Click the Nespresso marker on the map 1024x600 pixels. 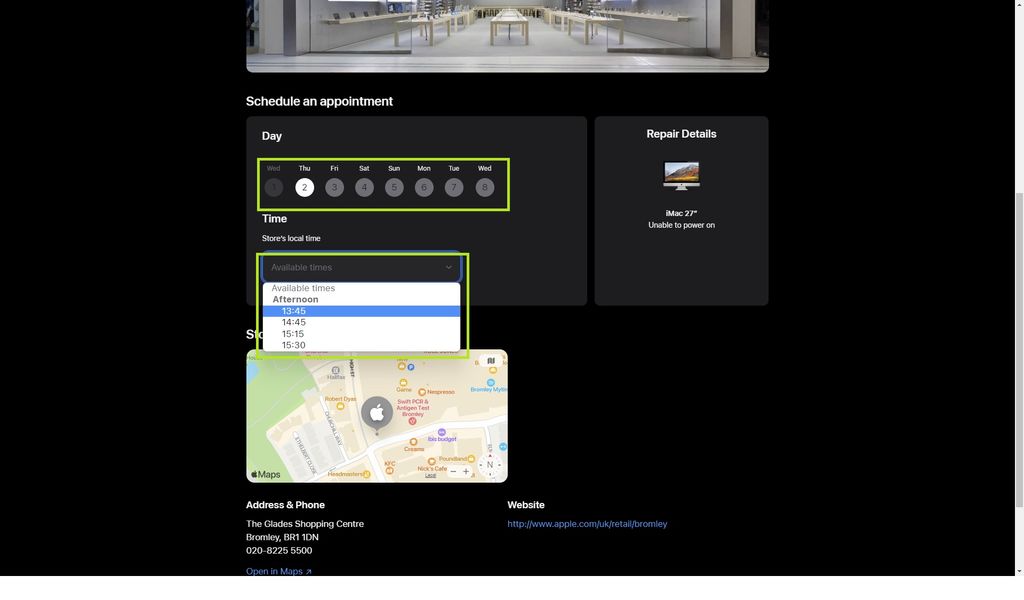(423, 392)
